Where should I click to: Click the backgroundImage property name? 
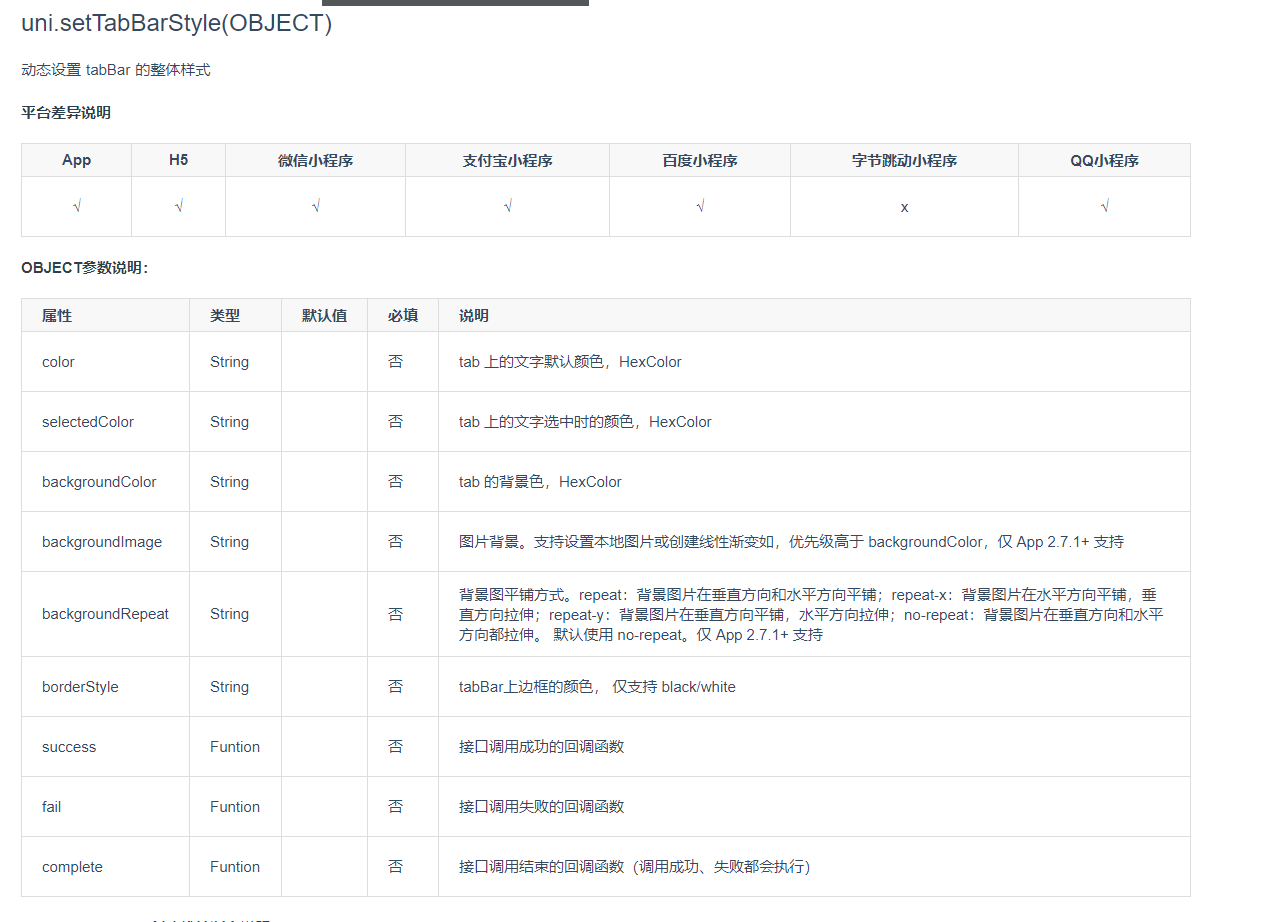click(102, 541)
